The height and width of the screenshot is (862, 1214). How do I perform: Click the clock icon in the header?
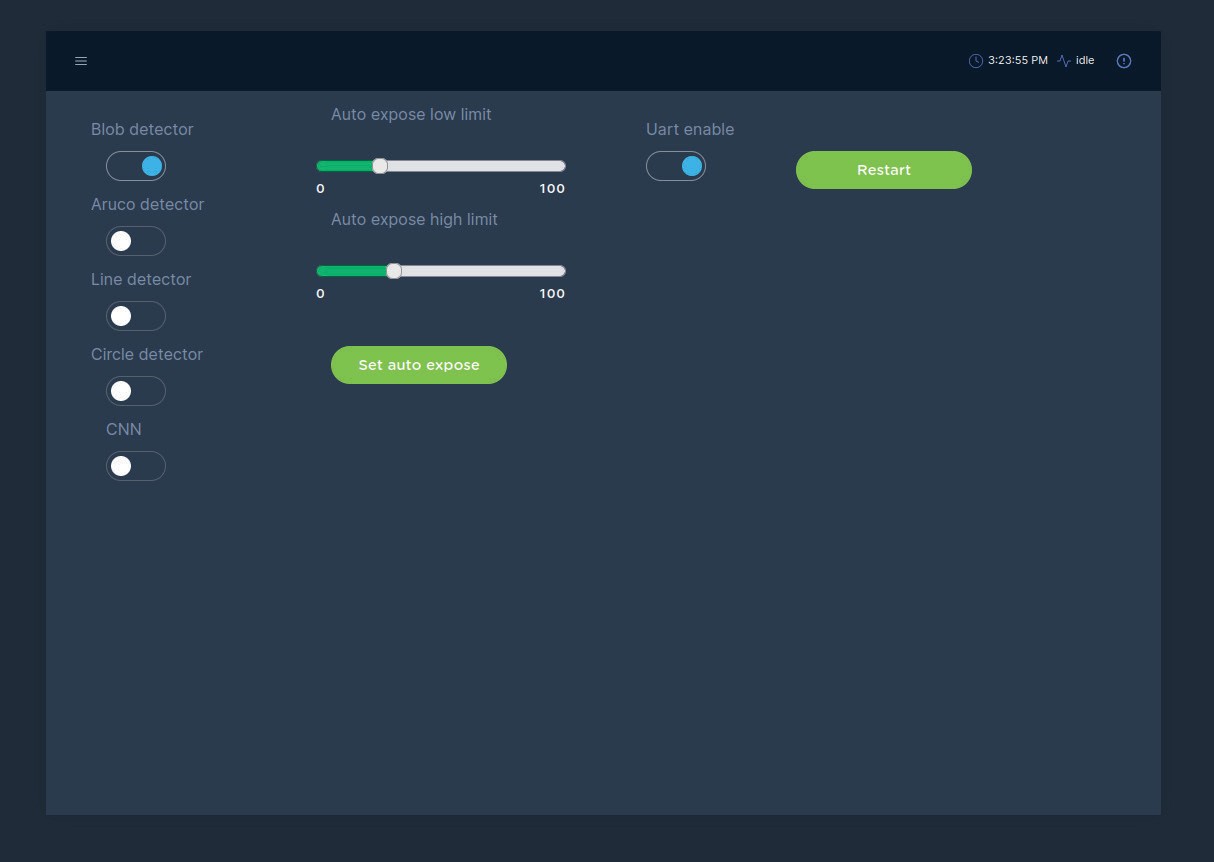pyautogui.click(x=976, y=61)
